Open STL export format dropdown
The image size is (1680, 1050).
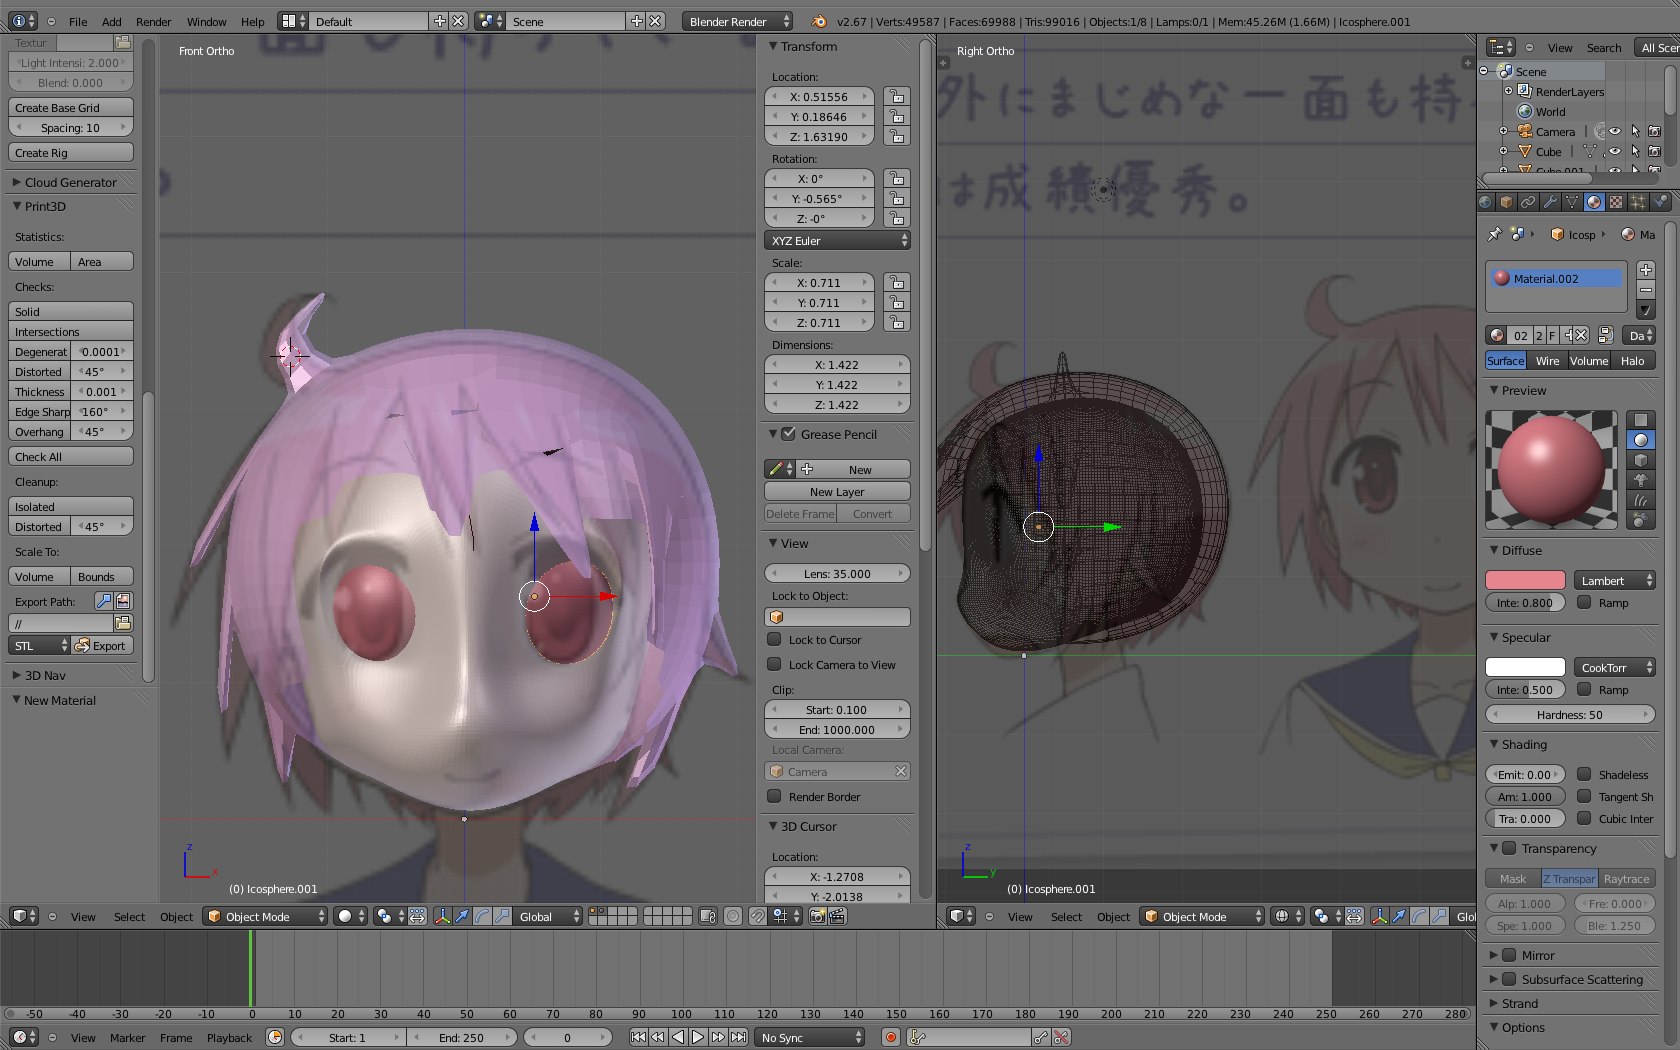click(39, 645)
